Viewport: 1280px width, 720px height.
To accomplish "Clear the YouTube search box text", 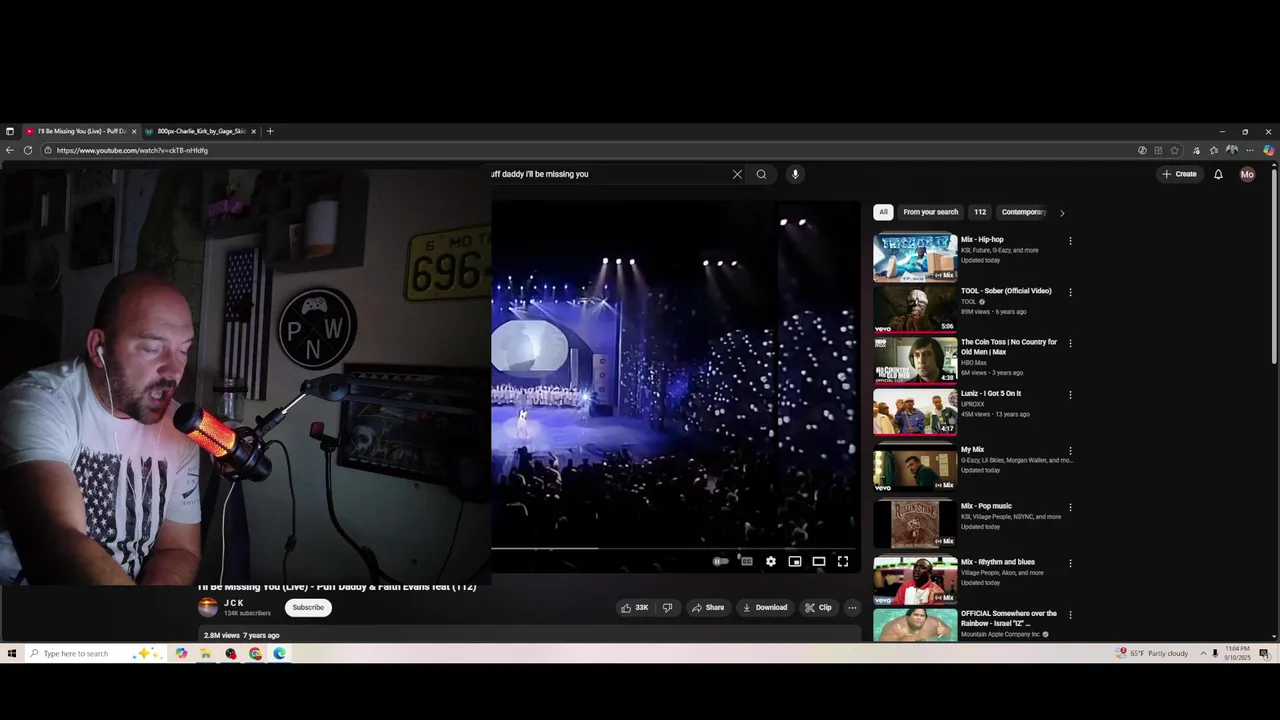I will (737, 174).
